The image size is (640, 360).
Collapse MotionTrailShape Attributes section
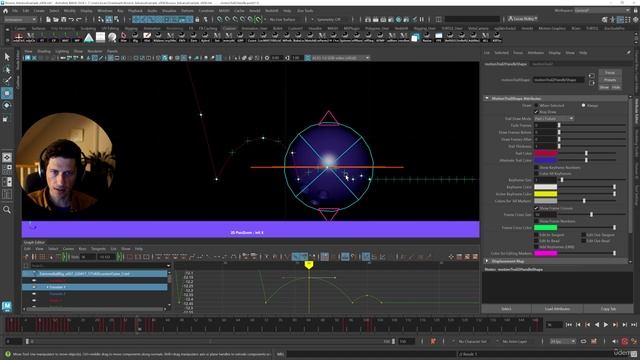(487, 98)
